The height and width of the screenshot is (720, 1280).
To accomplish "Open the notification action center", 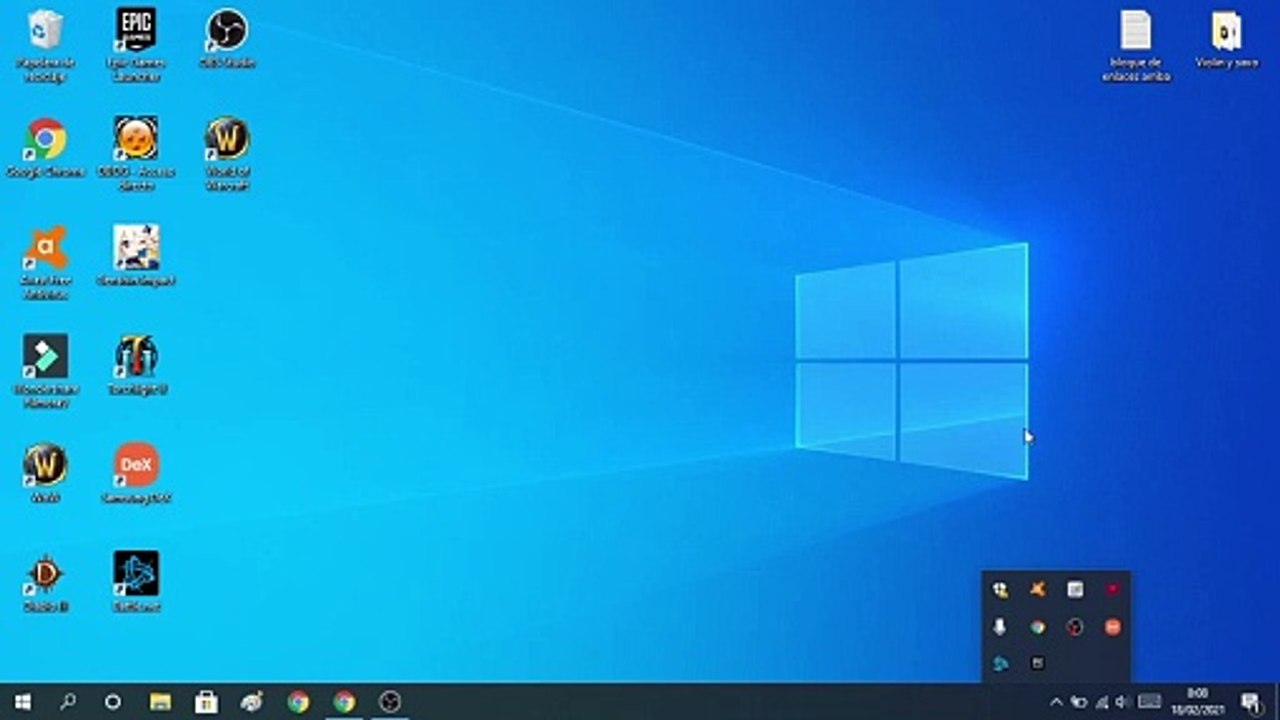I will click(1250, 702).
